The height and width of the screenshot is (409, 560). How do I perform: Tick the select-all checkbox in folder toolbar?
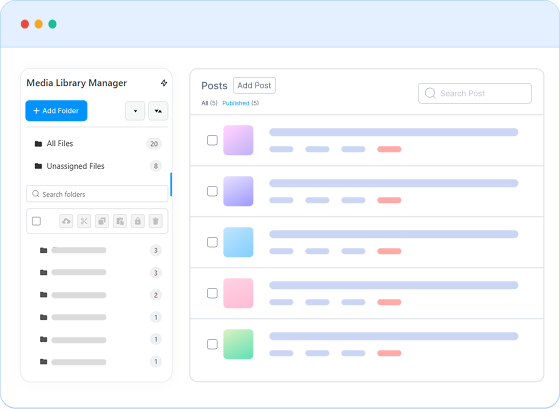click(x=36, y=221)
